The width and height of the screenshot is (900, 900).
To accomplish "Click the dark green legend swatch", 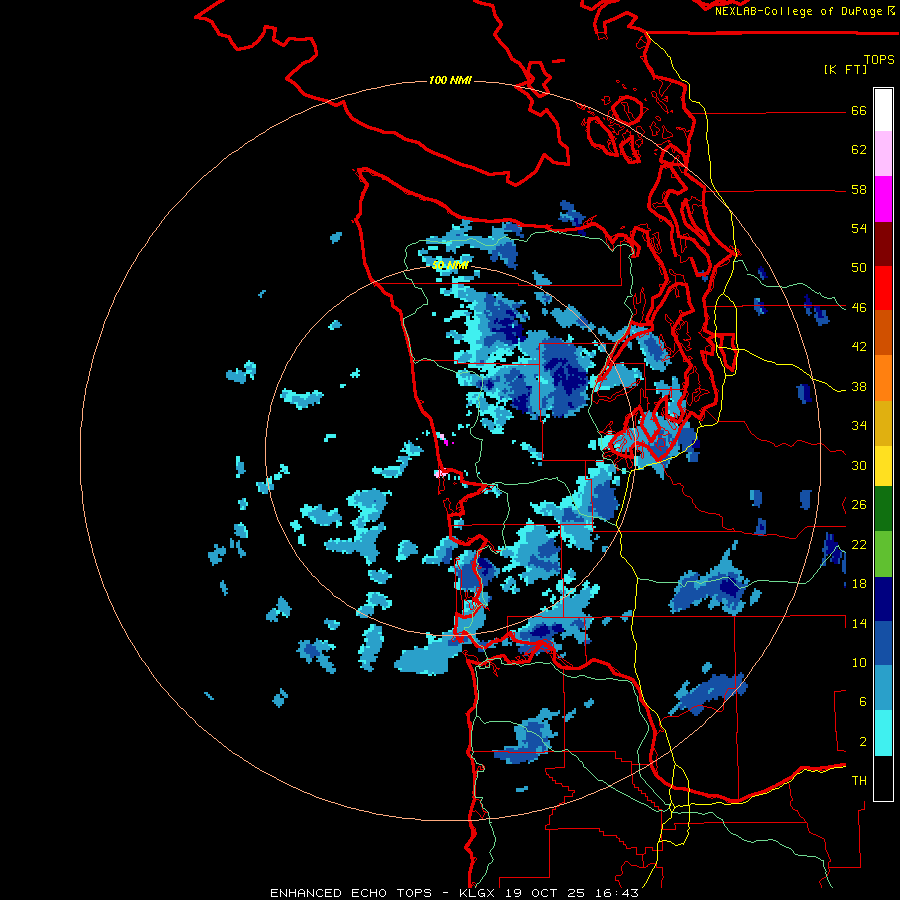I will (883, 509).
